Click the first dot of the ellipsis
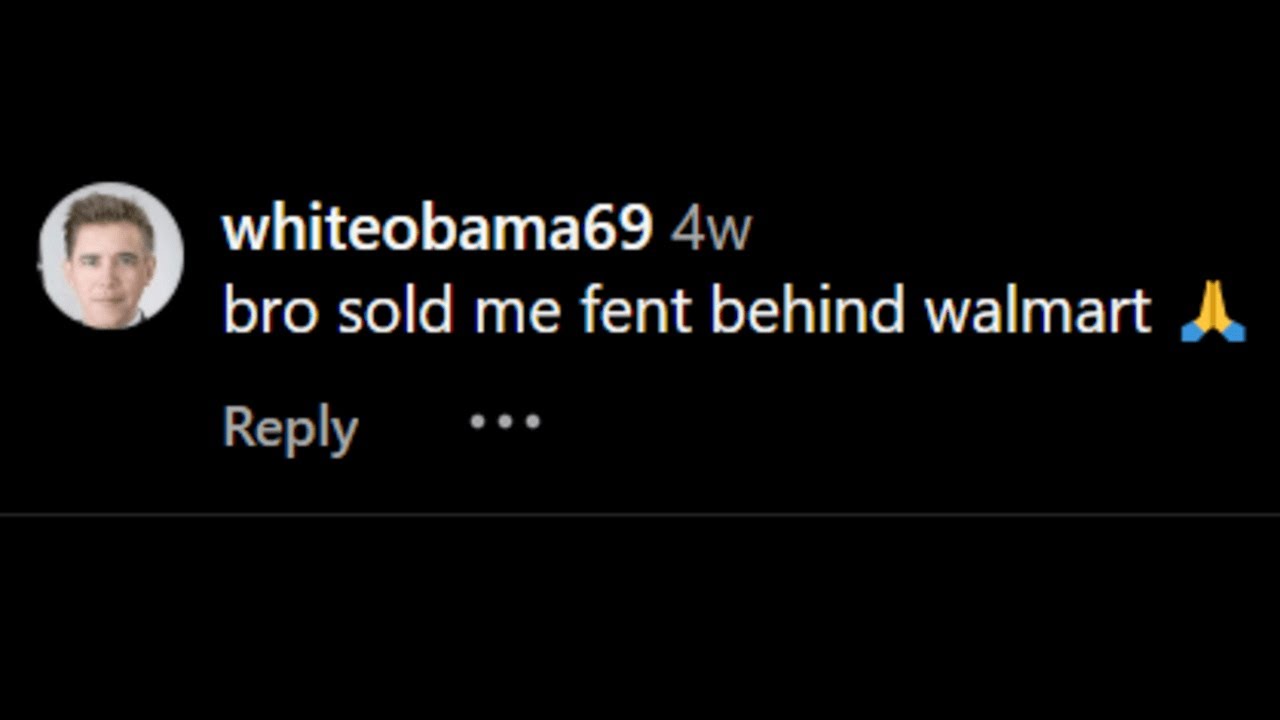 [x=478, y=421]
